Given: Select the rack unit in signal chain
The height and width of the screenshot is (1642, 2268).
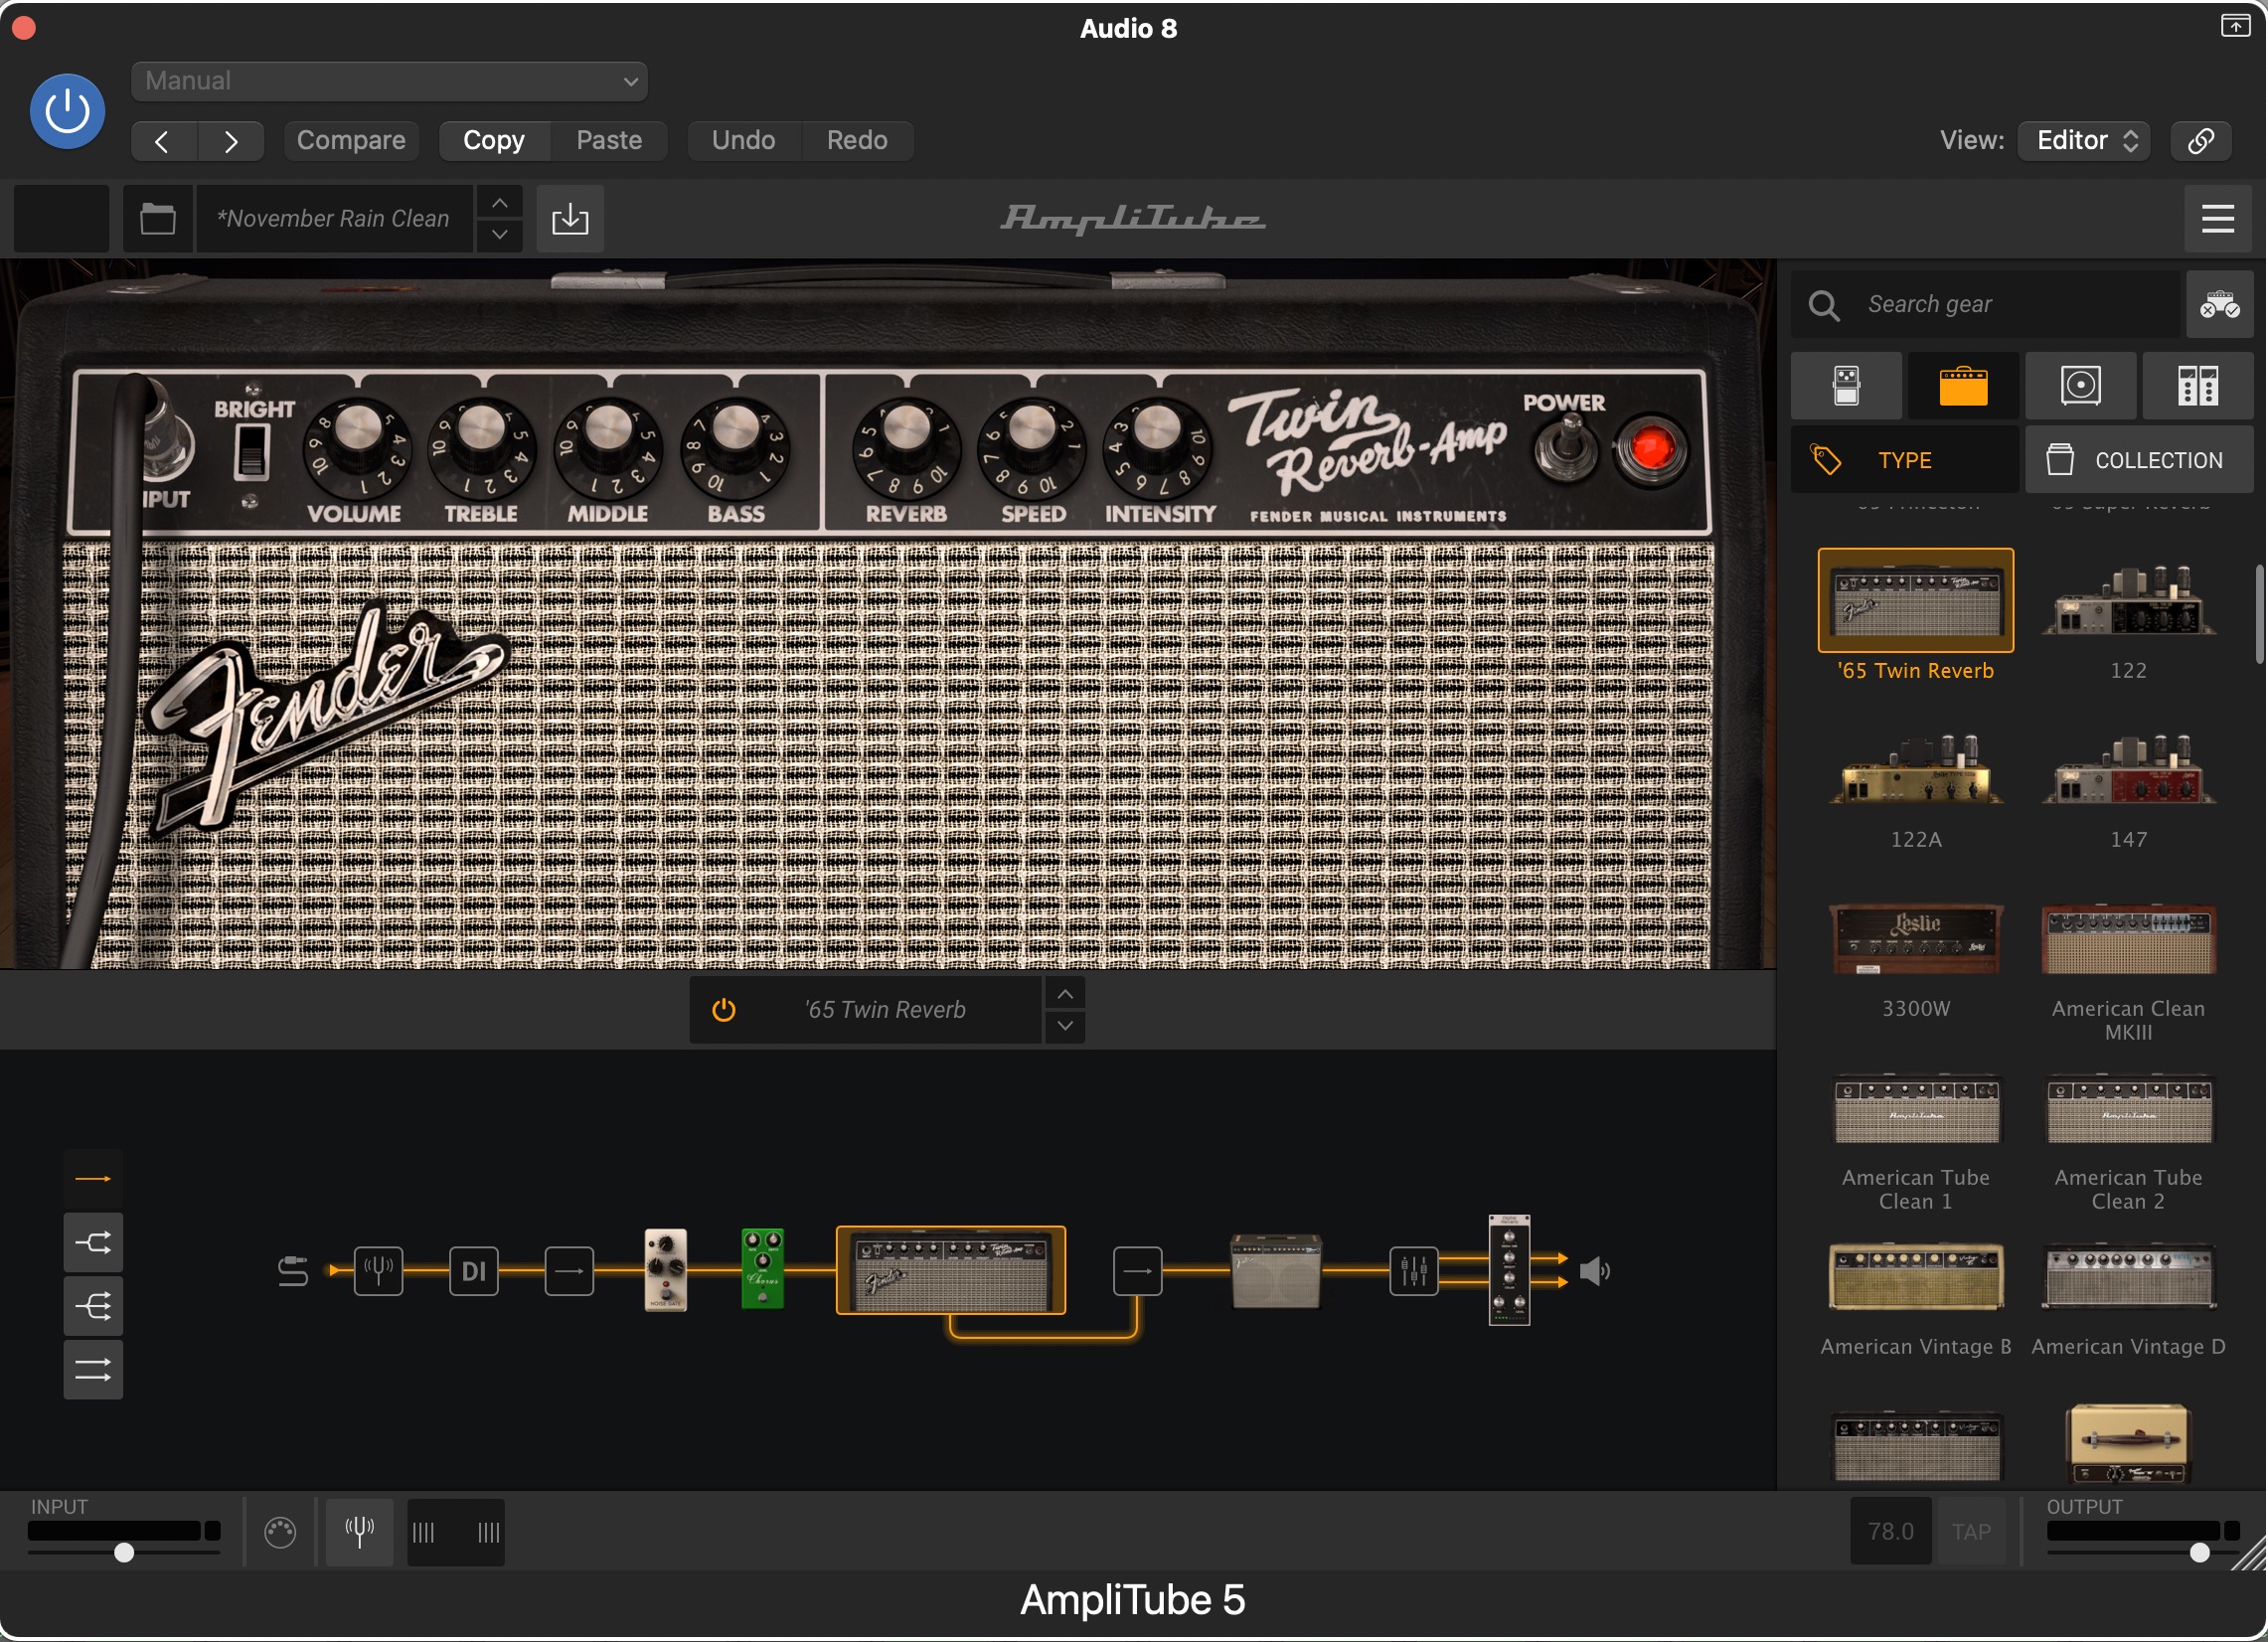Looking at the screenshot, I should click(x=1509, y=1270).
